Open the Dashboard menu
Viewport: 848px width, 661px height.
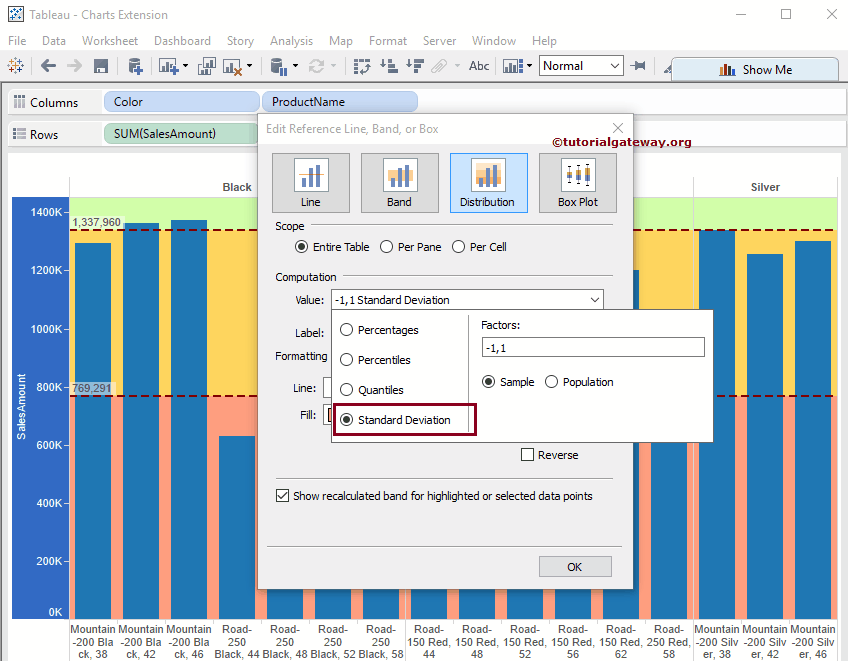pyautogui.click(x=182, y=41)
